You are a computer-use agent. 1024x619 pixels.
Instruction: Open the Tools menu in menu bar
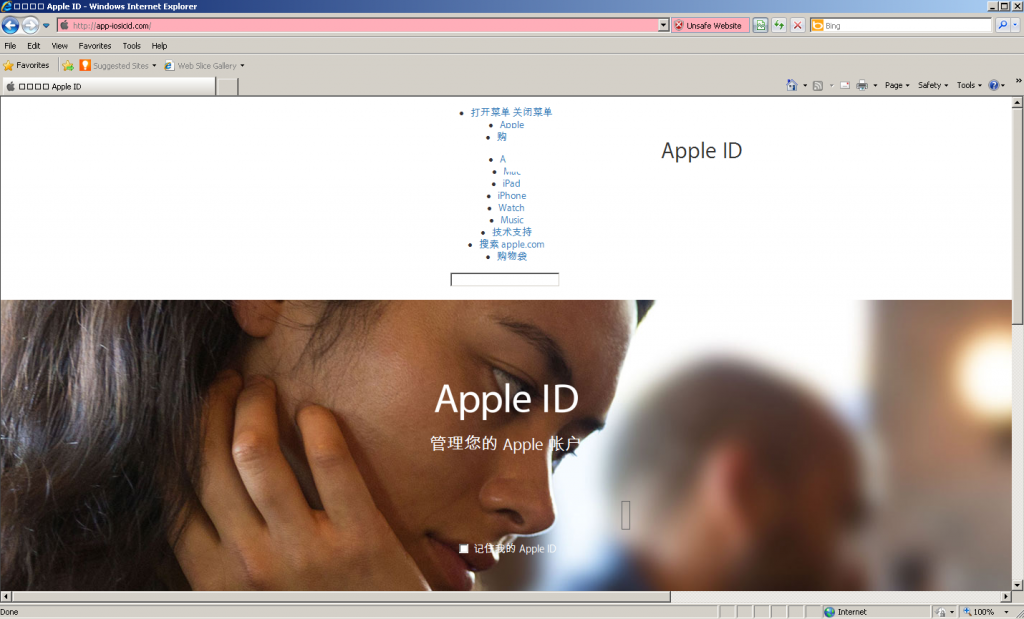pos(131,46)
